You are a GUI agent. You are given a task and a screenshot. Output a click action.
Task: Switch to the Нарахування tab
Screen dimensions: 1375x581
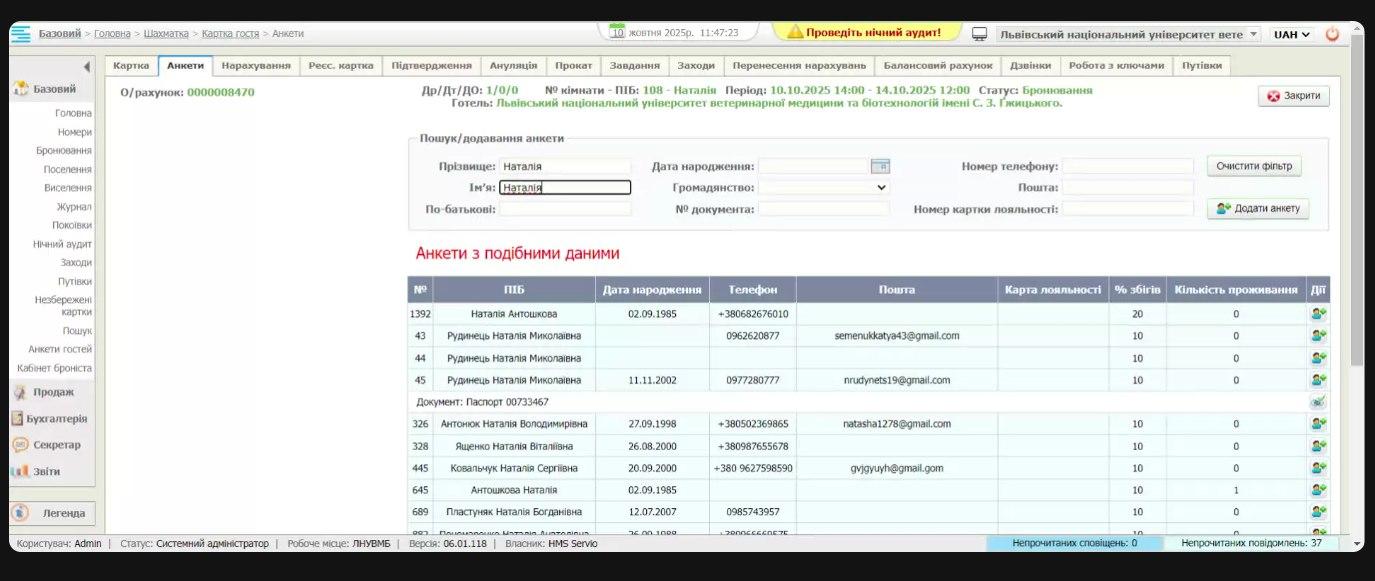256,65
